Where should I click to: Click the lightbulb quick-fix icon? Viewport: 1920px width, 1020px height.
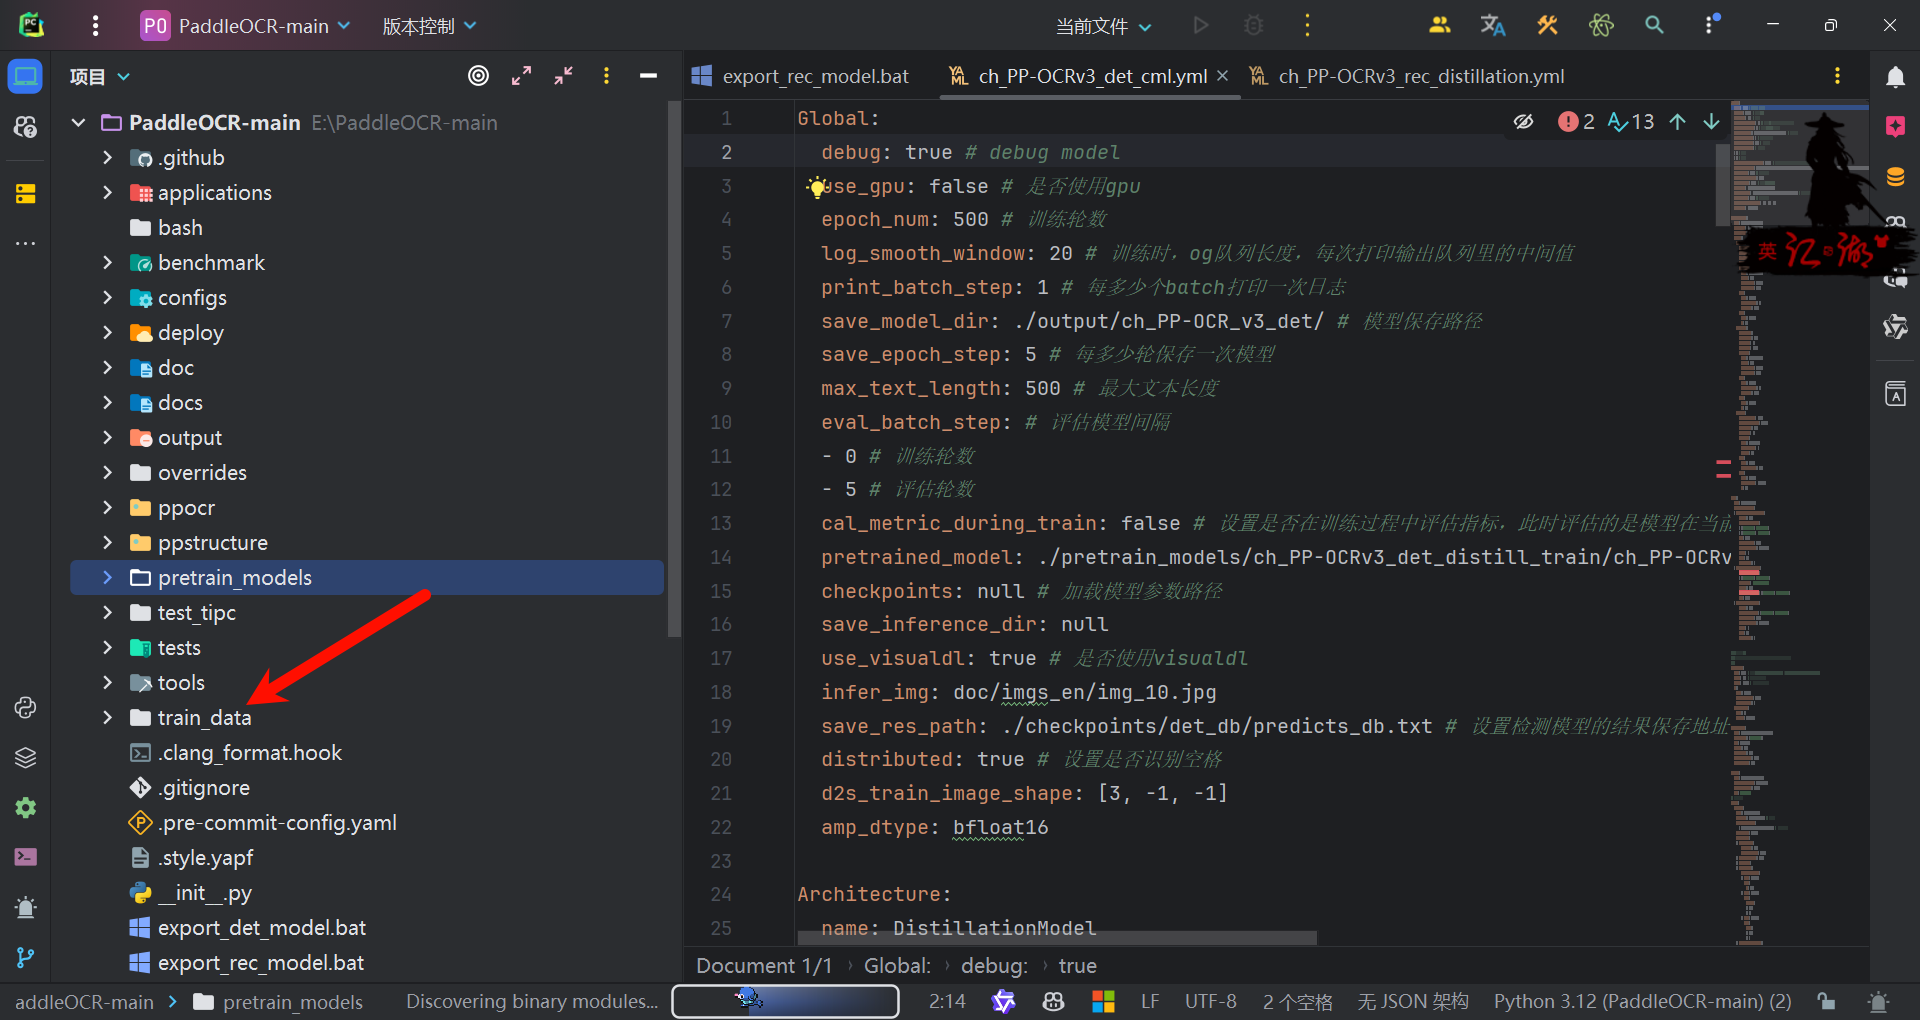[x=817, y=187]
